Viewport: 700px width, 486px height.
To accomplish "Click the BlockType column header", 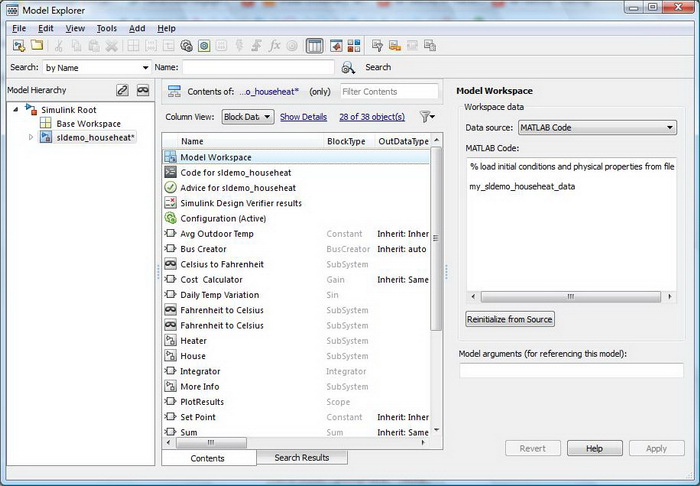I will (346, 141).
